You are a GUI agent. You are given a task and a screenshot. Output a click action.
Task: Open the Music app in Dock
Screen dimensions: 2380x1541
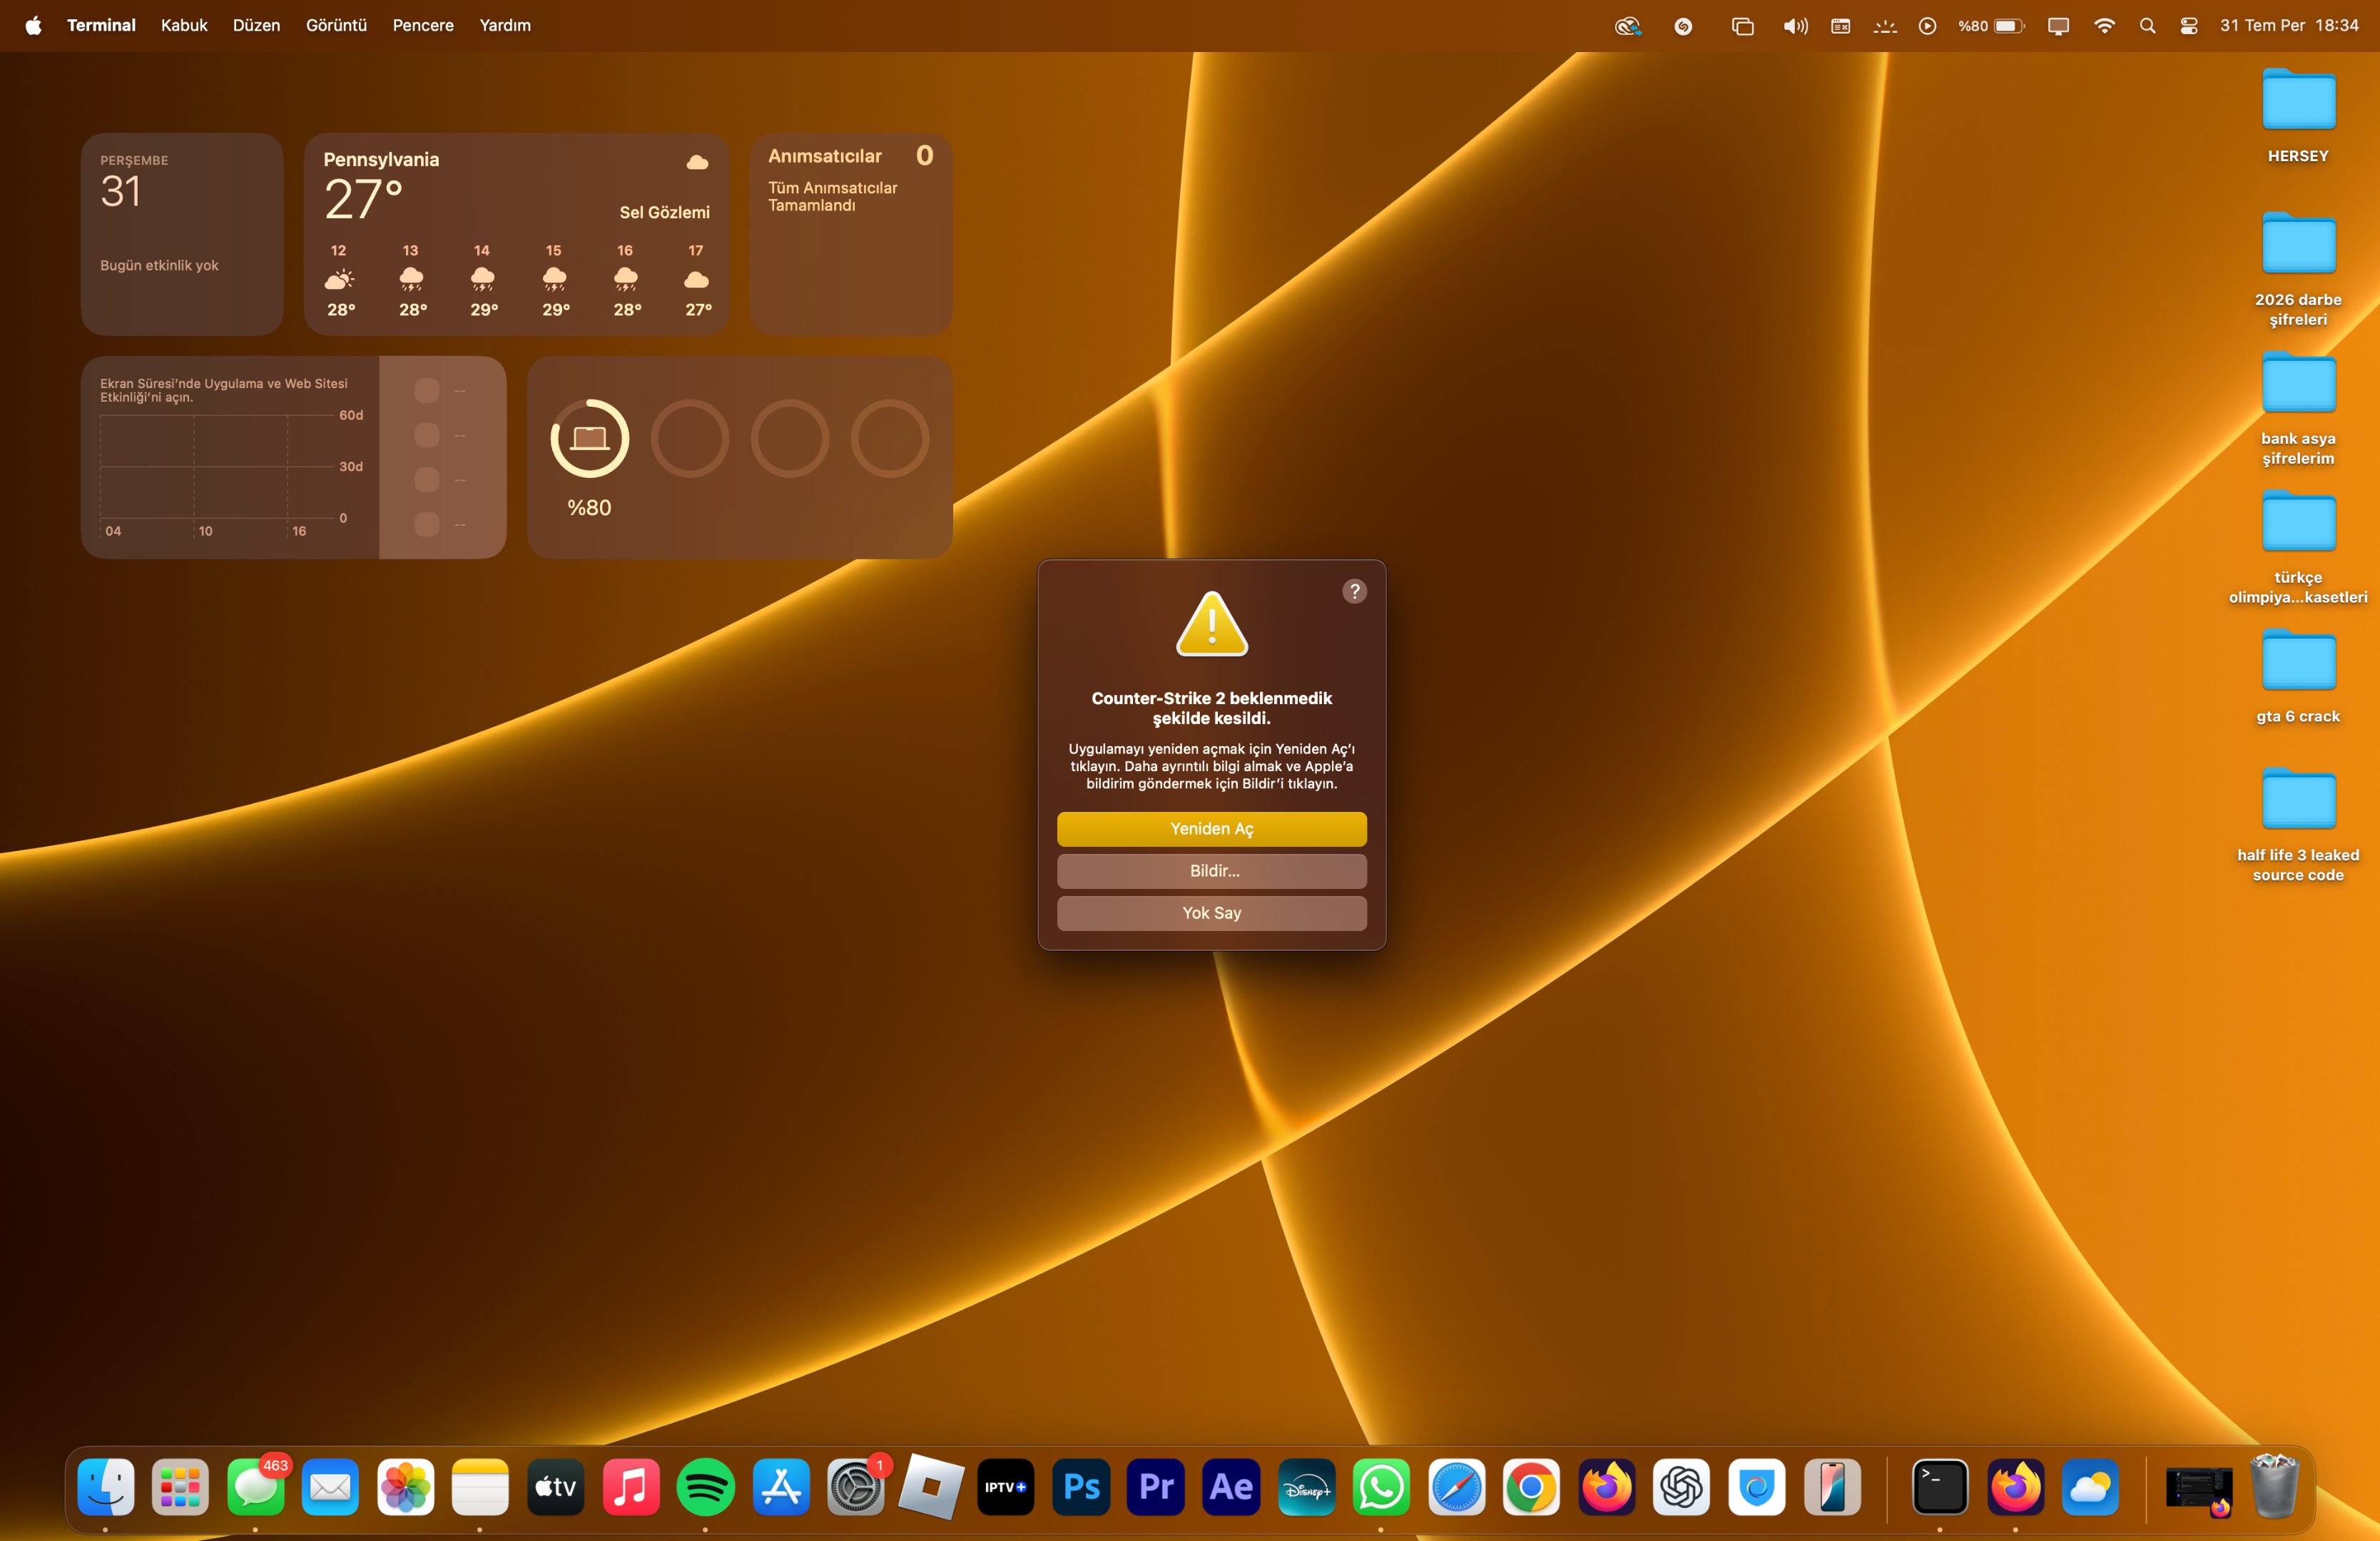[630, 1487]
